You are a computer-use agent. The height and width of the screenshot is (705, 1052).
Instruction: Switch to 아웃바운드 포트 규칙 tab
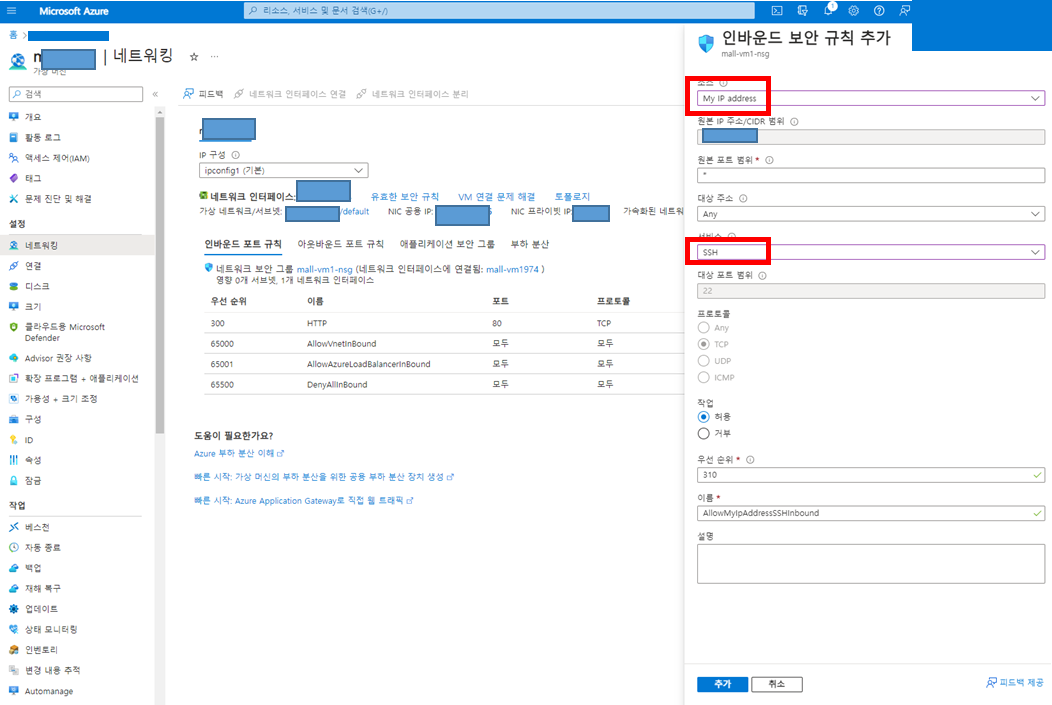(341, 244)
